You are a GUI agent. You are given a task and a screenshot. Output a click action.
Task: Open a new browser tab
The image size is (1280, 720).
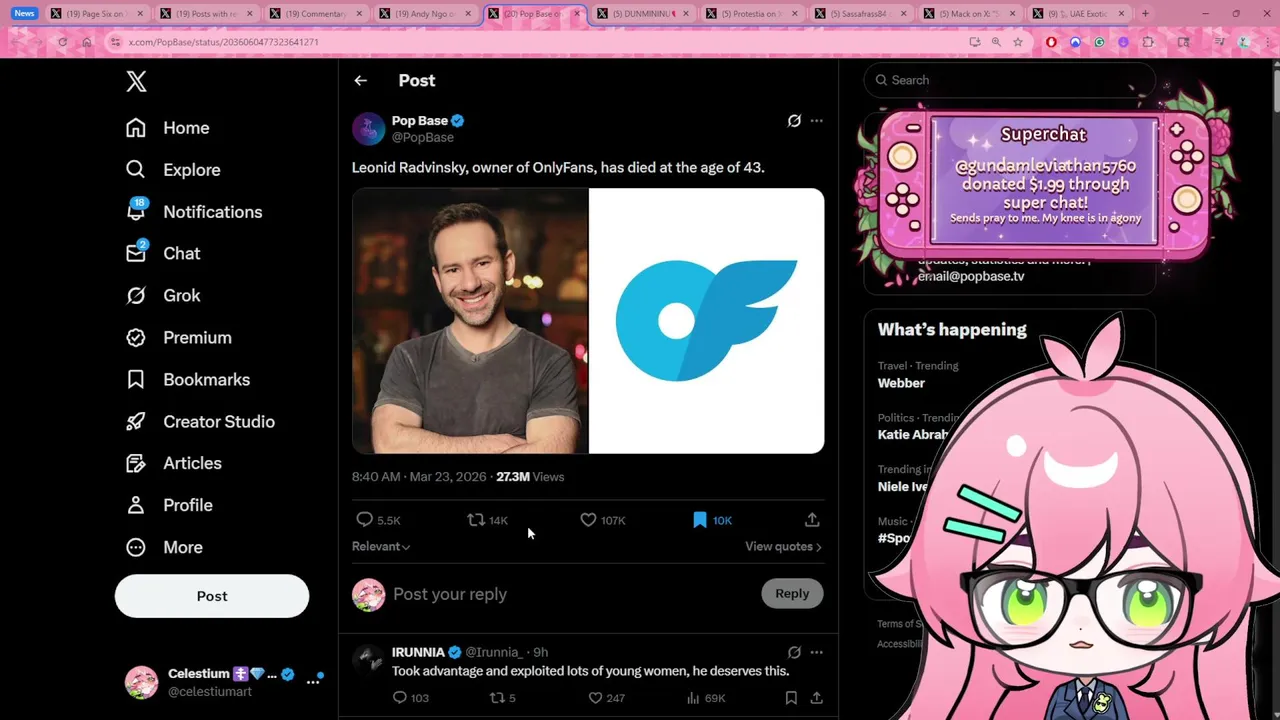[x=1145, y=14]
